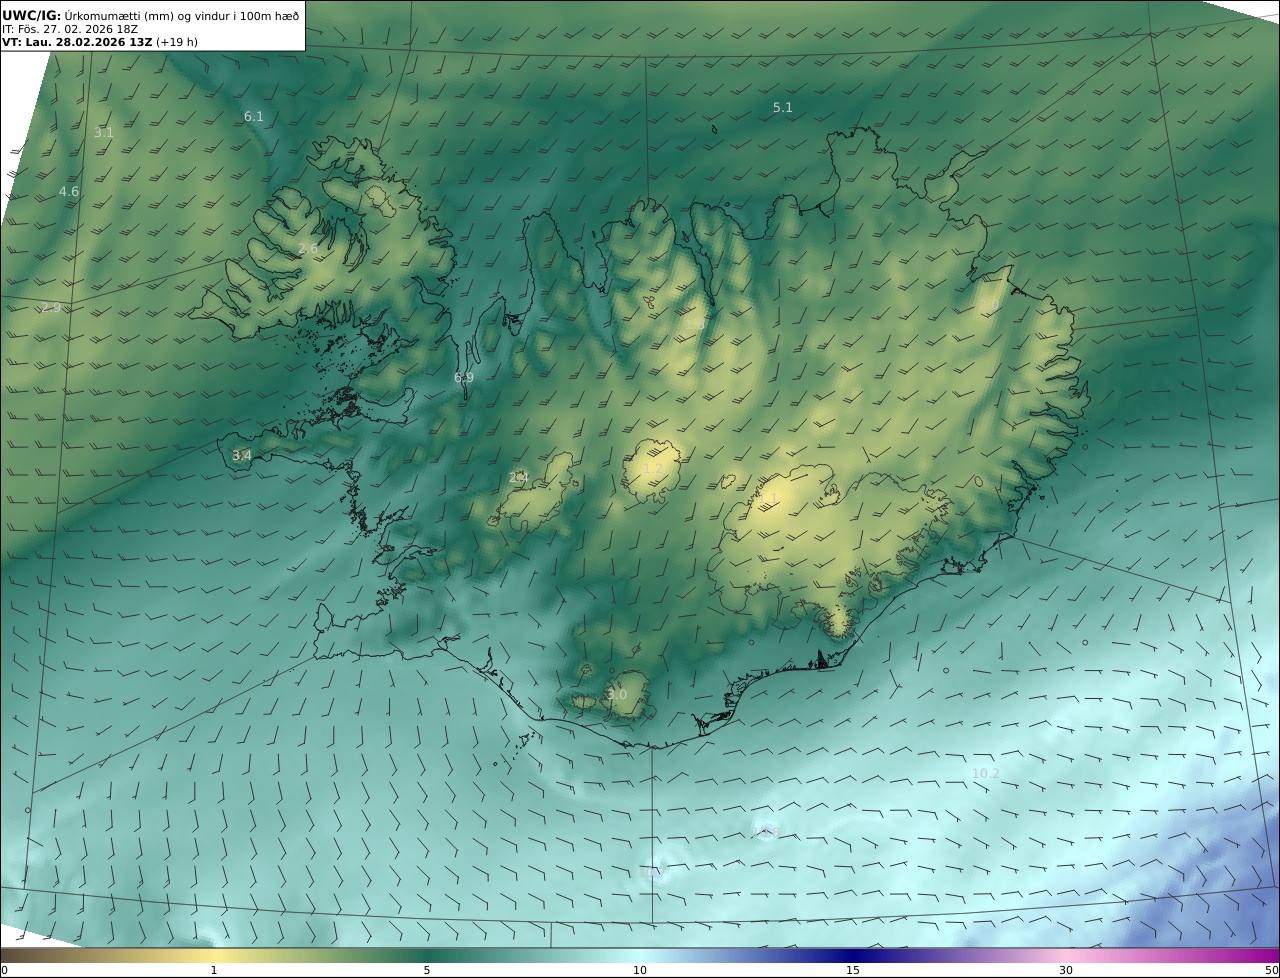Click the colorbar tick label "30"

coord(1066,970)
